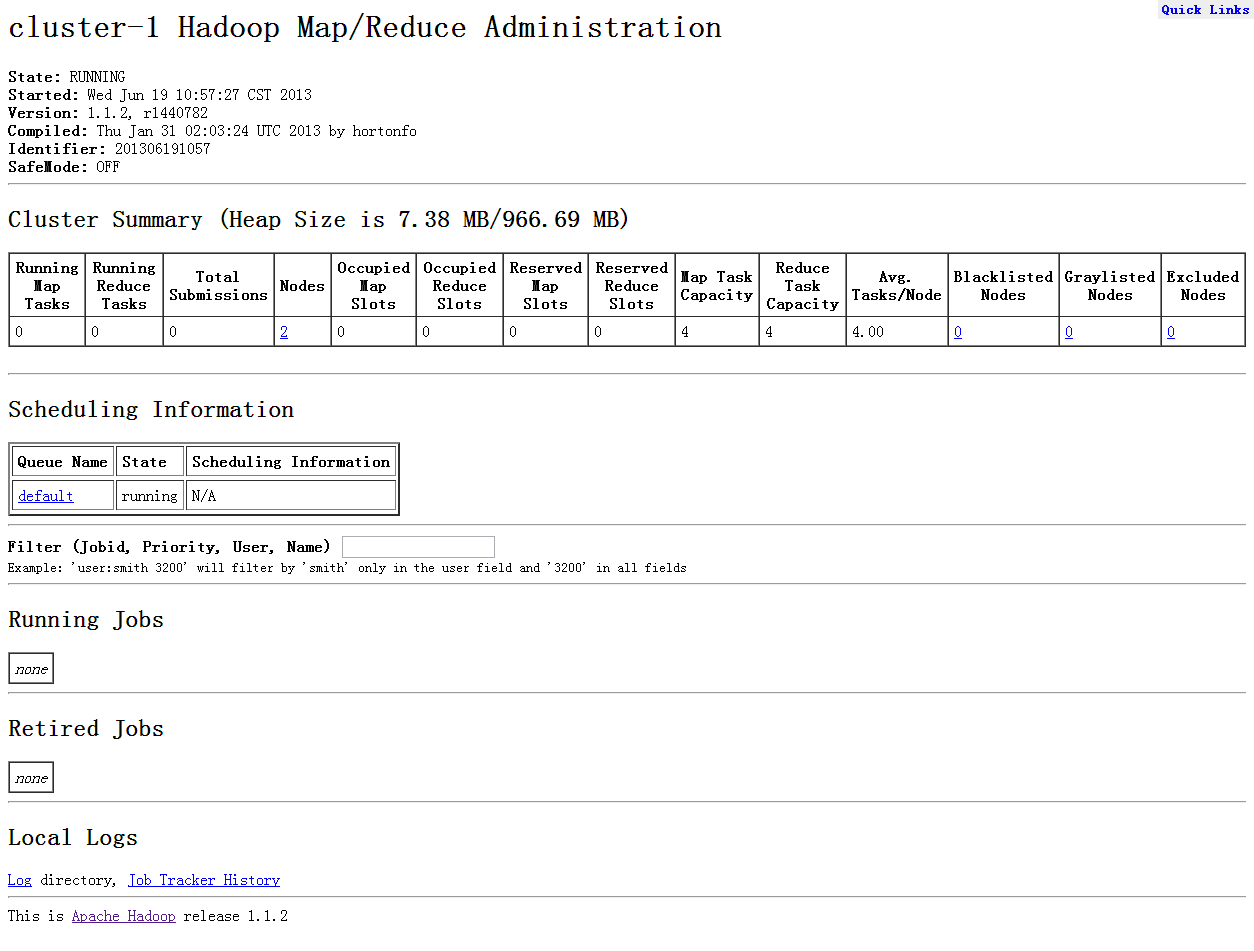
Task: Focus the job Filter text field
Action: (x=418, y=547)
